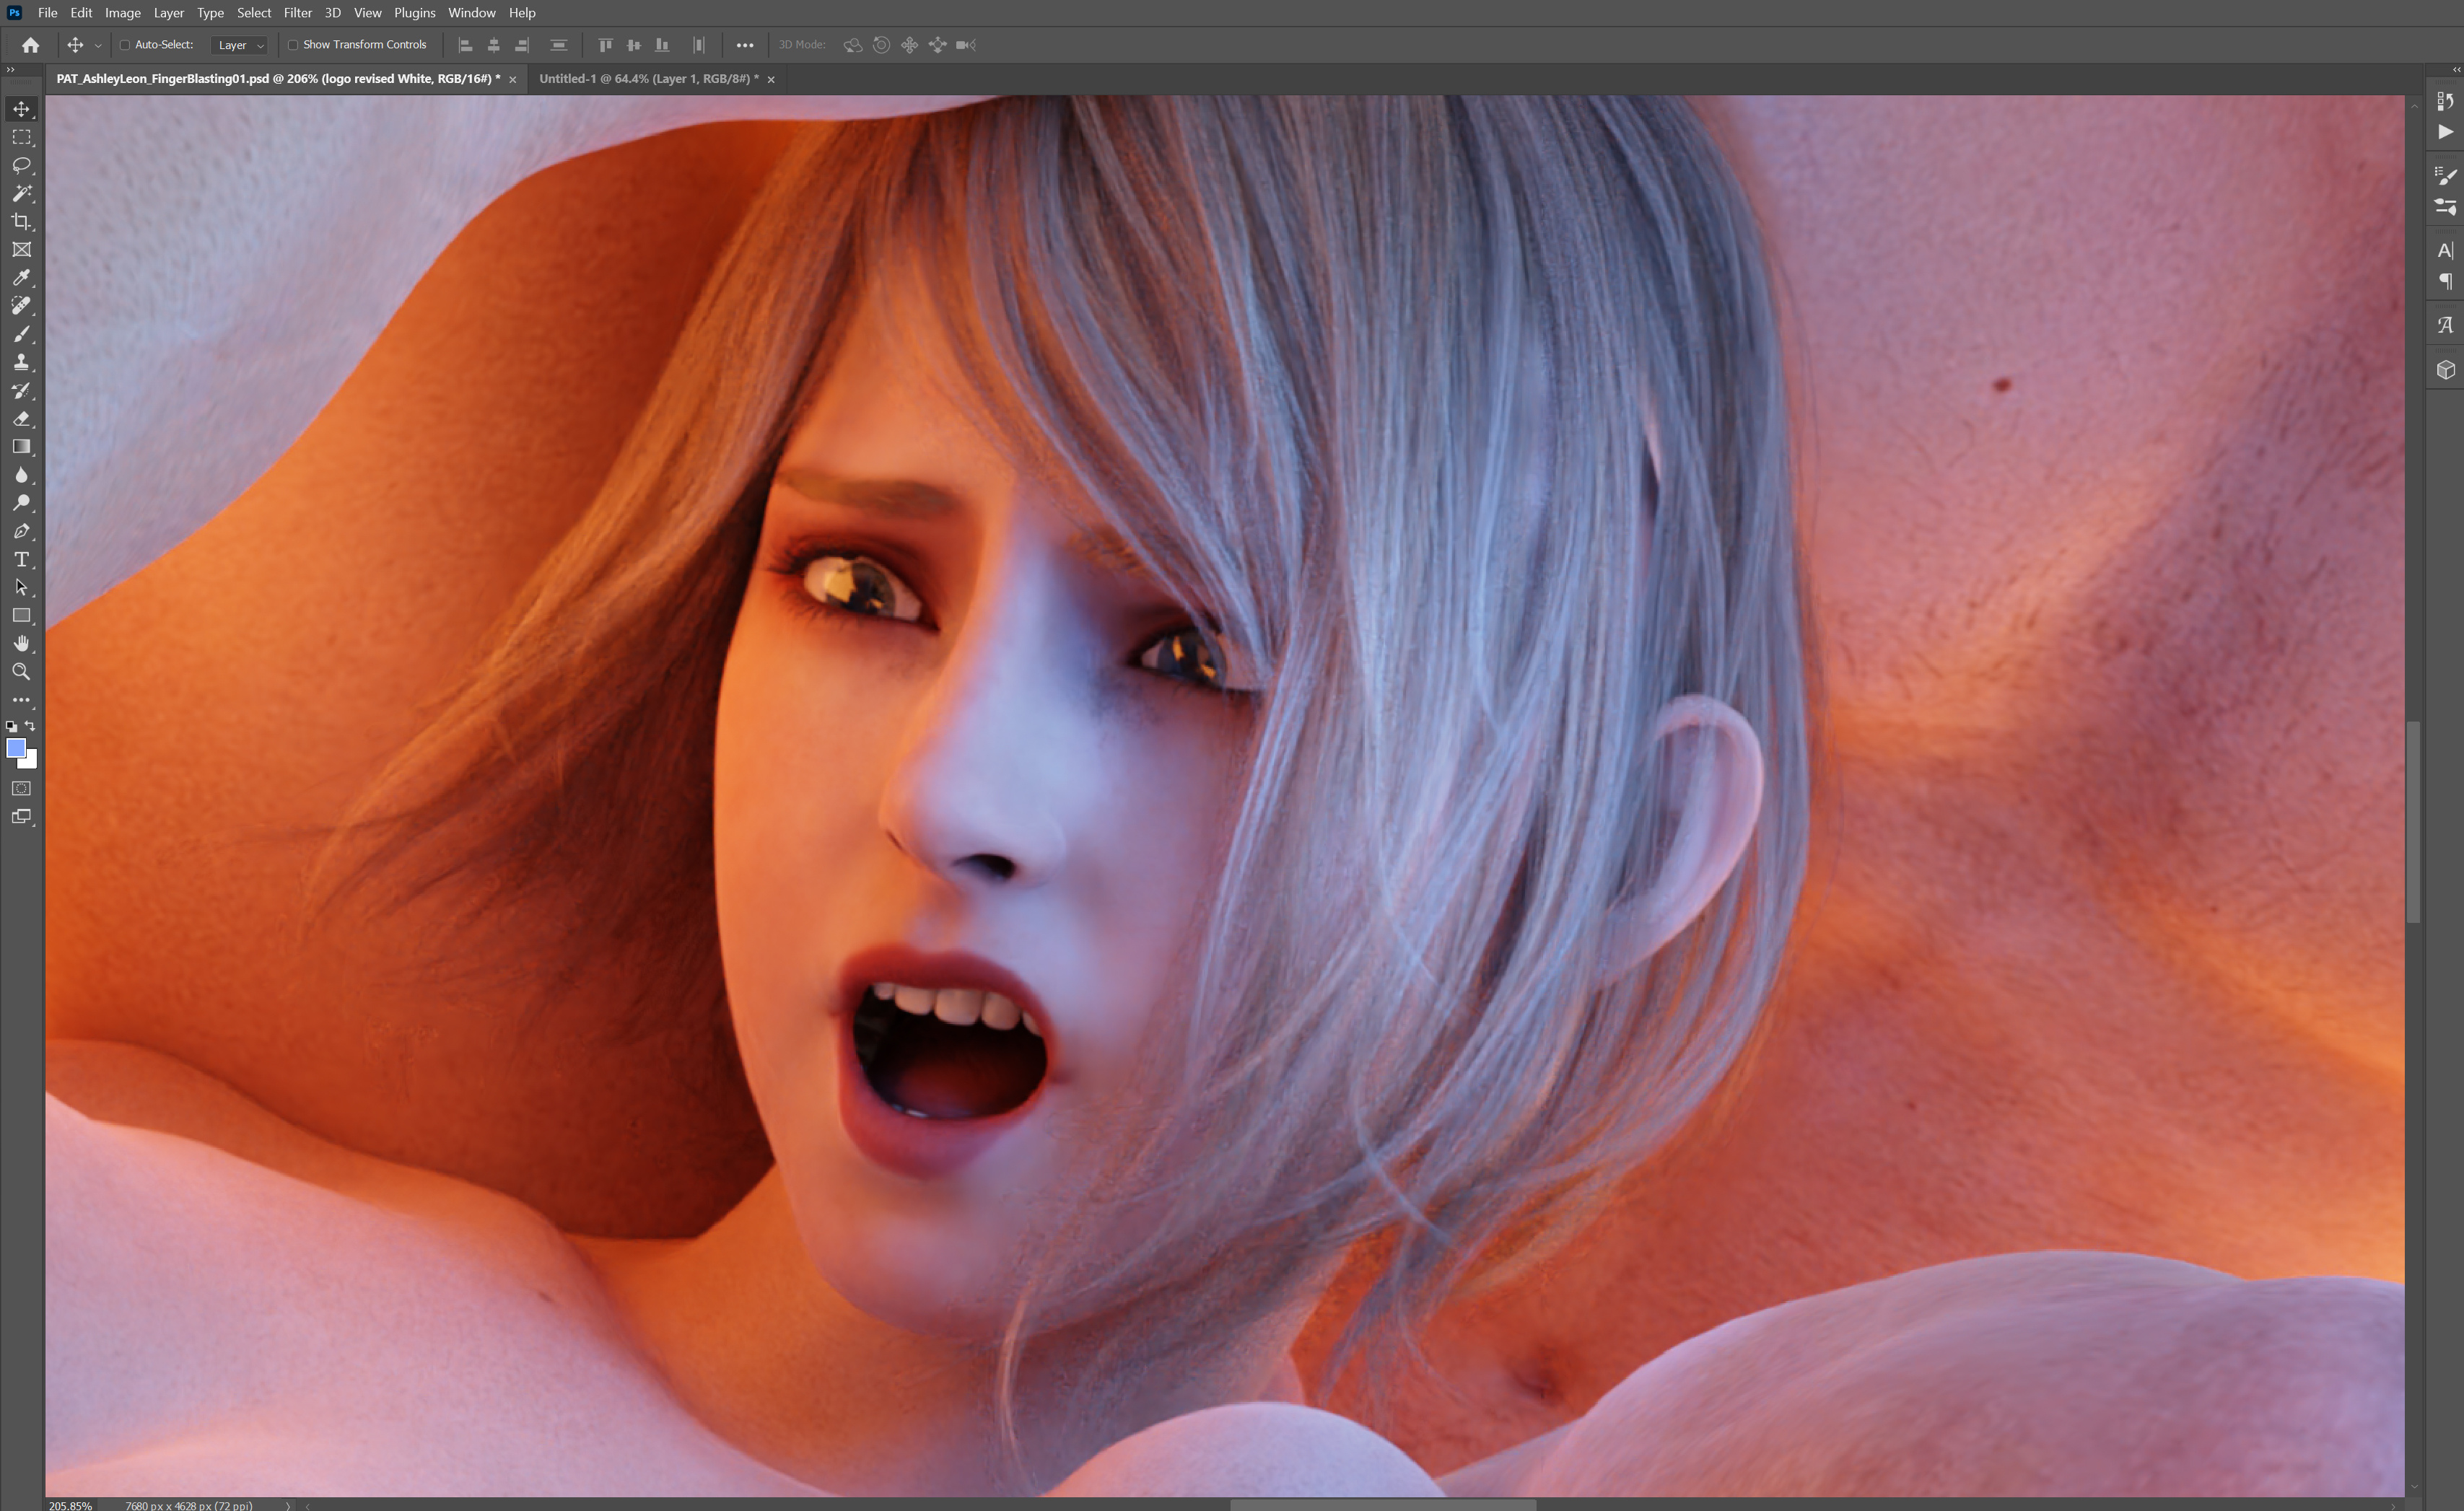Swap foreground and background colors
Screen dimensions: 2464x1511
[x=30, y=726]
